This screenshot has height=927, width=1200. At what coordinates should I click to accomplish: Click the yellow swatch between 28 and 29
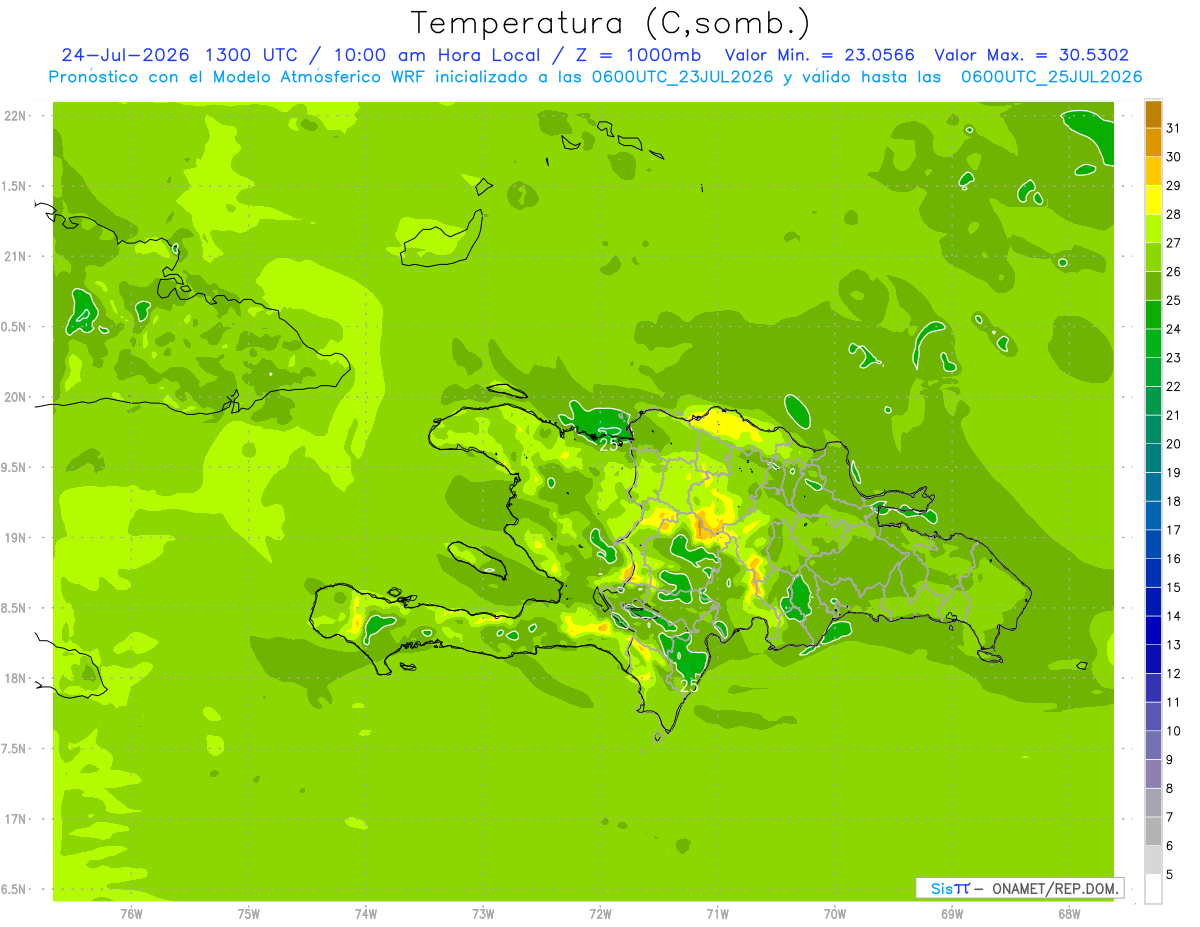pos(1153,200)
